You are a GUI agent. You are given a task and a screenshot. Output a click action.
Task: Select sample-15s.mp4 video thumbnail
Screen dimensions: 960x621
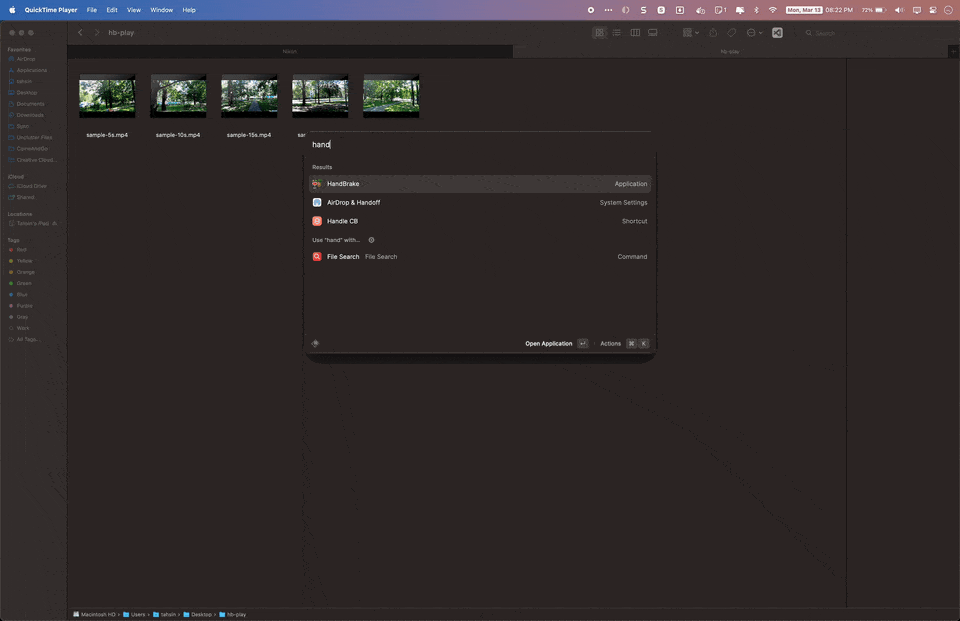pos(249,96)
